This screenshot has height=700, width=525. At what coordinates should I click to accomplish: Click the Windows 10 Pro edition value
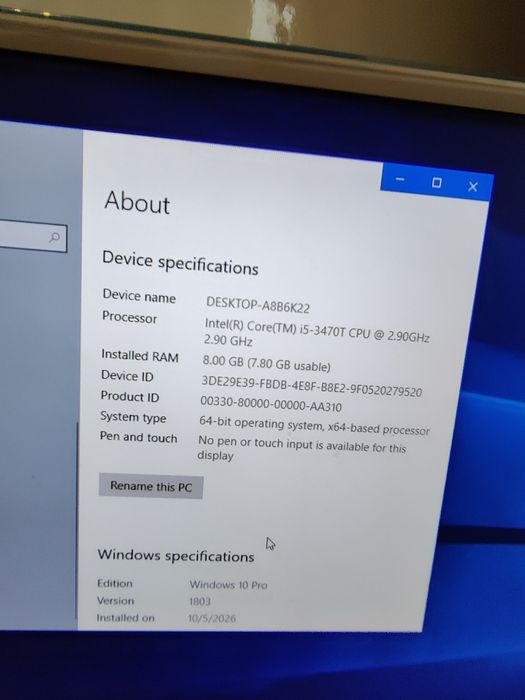tap(229, 584)
